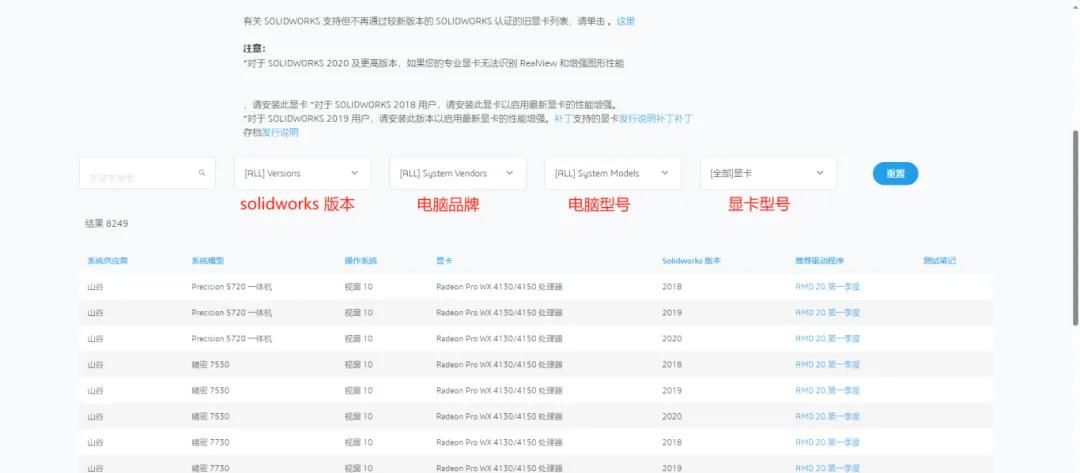Open AMD 20.第一季度 driver link in first row
Viewport: 1080px width, 473px height.
pyautogui.click(x=827, y=287)
